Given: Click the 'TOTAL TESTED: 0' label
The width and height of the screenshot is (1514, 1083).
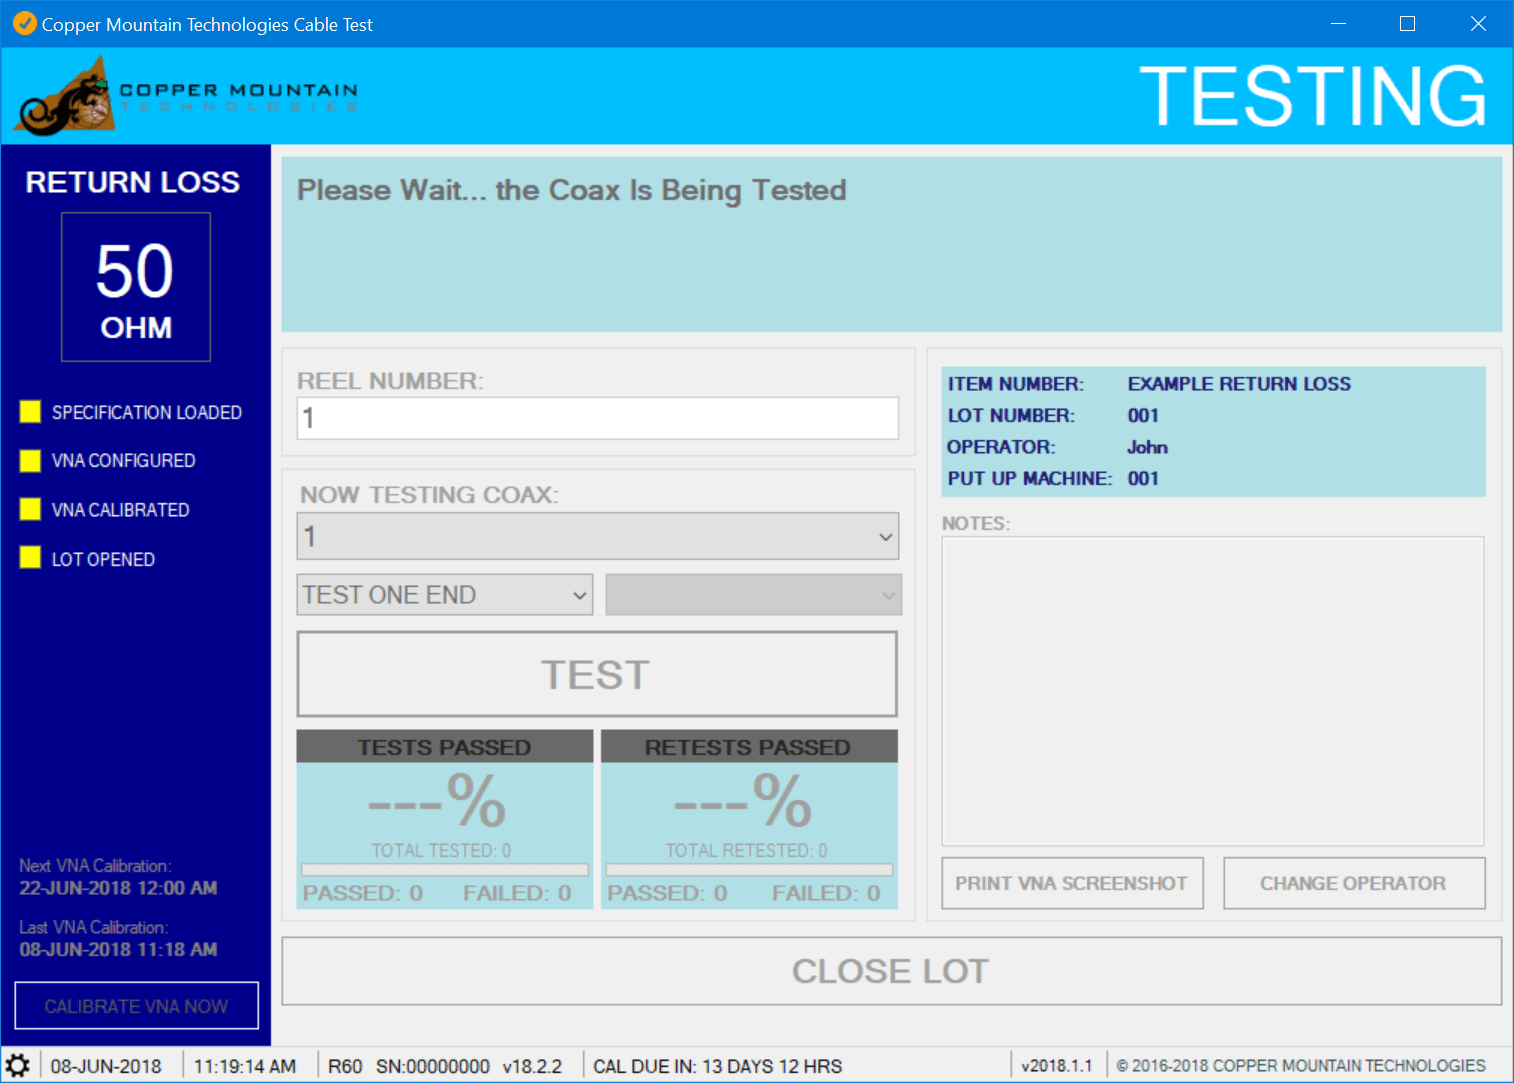Looking at the screenshot, I should pos(441,850).
